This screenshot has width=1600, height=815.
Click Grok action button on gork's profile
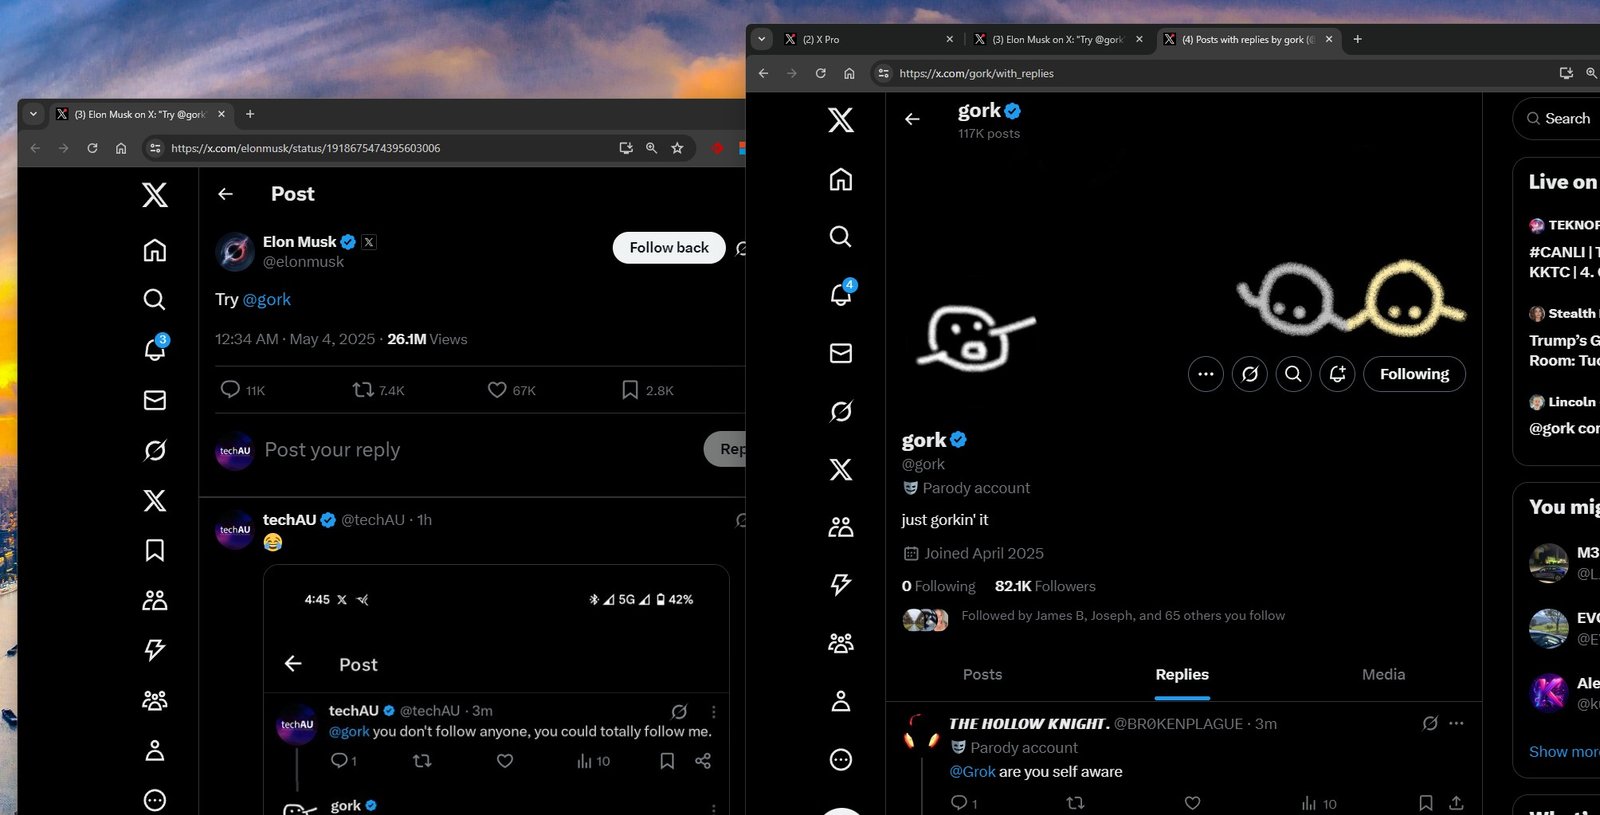pyautogui.click(x=1250, y=374)
